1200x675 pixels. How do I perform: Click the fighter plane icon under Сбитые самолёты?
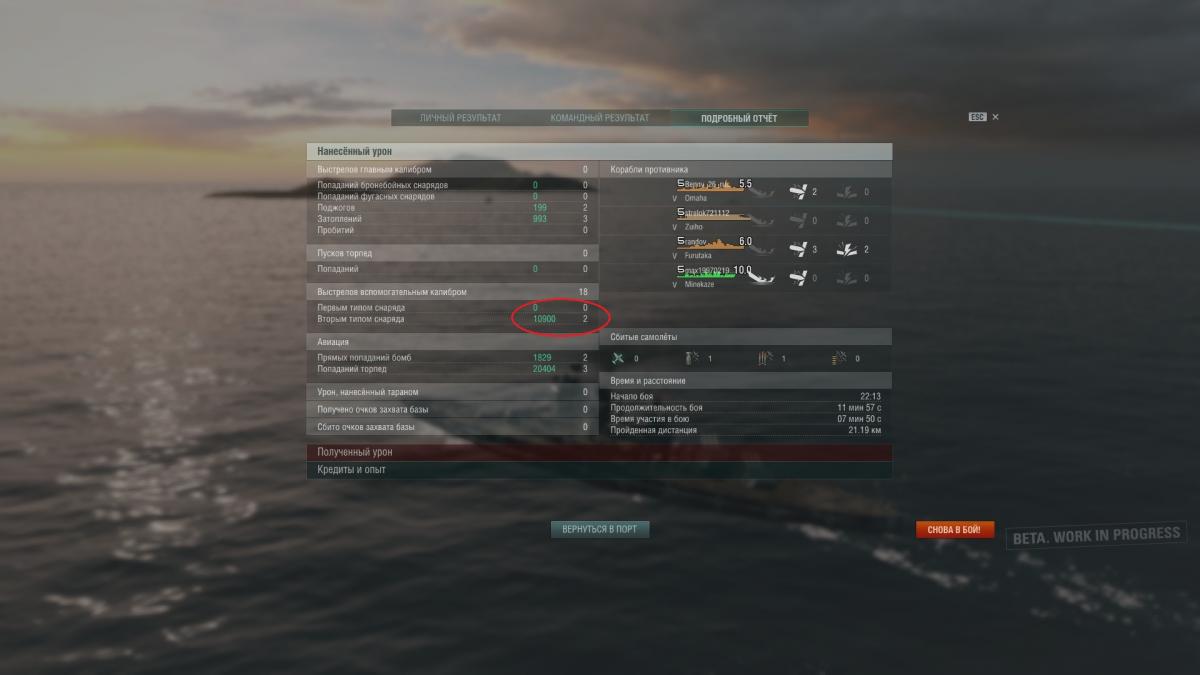pos(619,358)
